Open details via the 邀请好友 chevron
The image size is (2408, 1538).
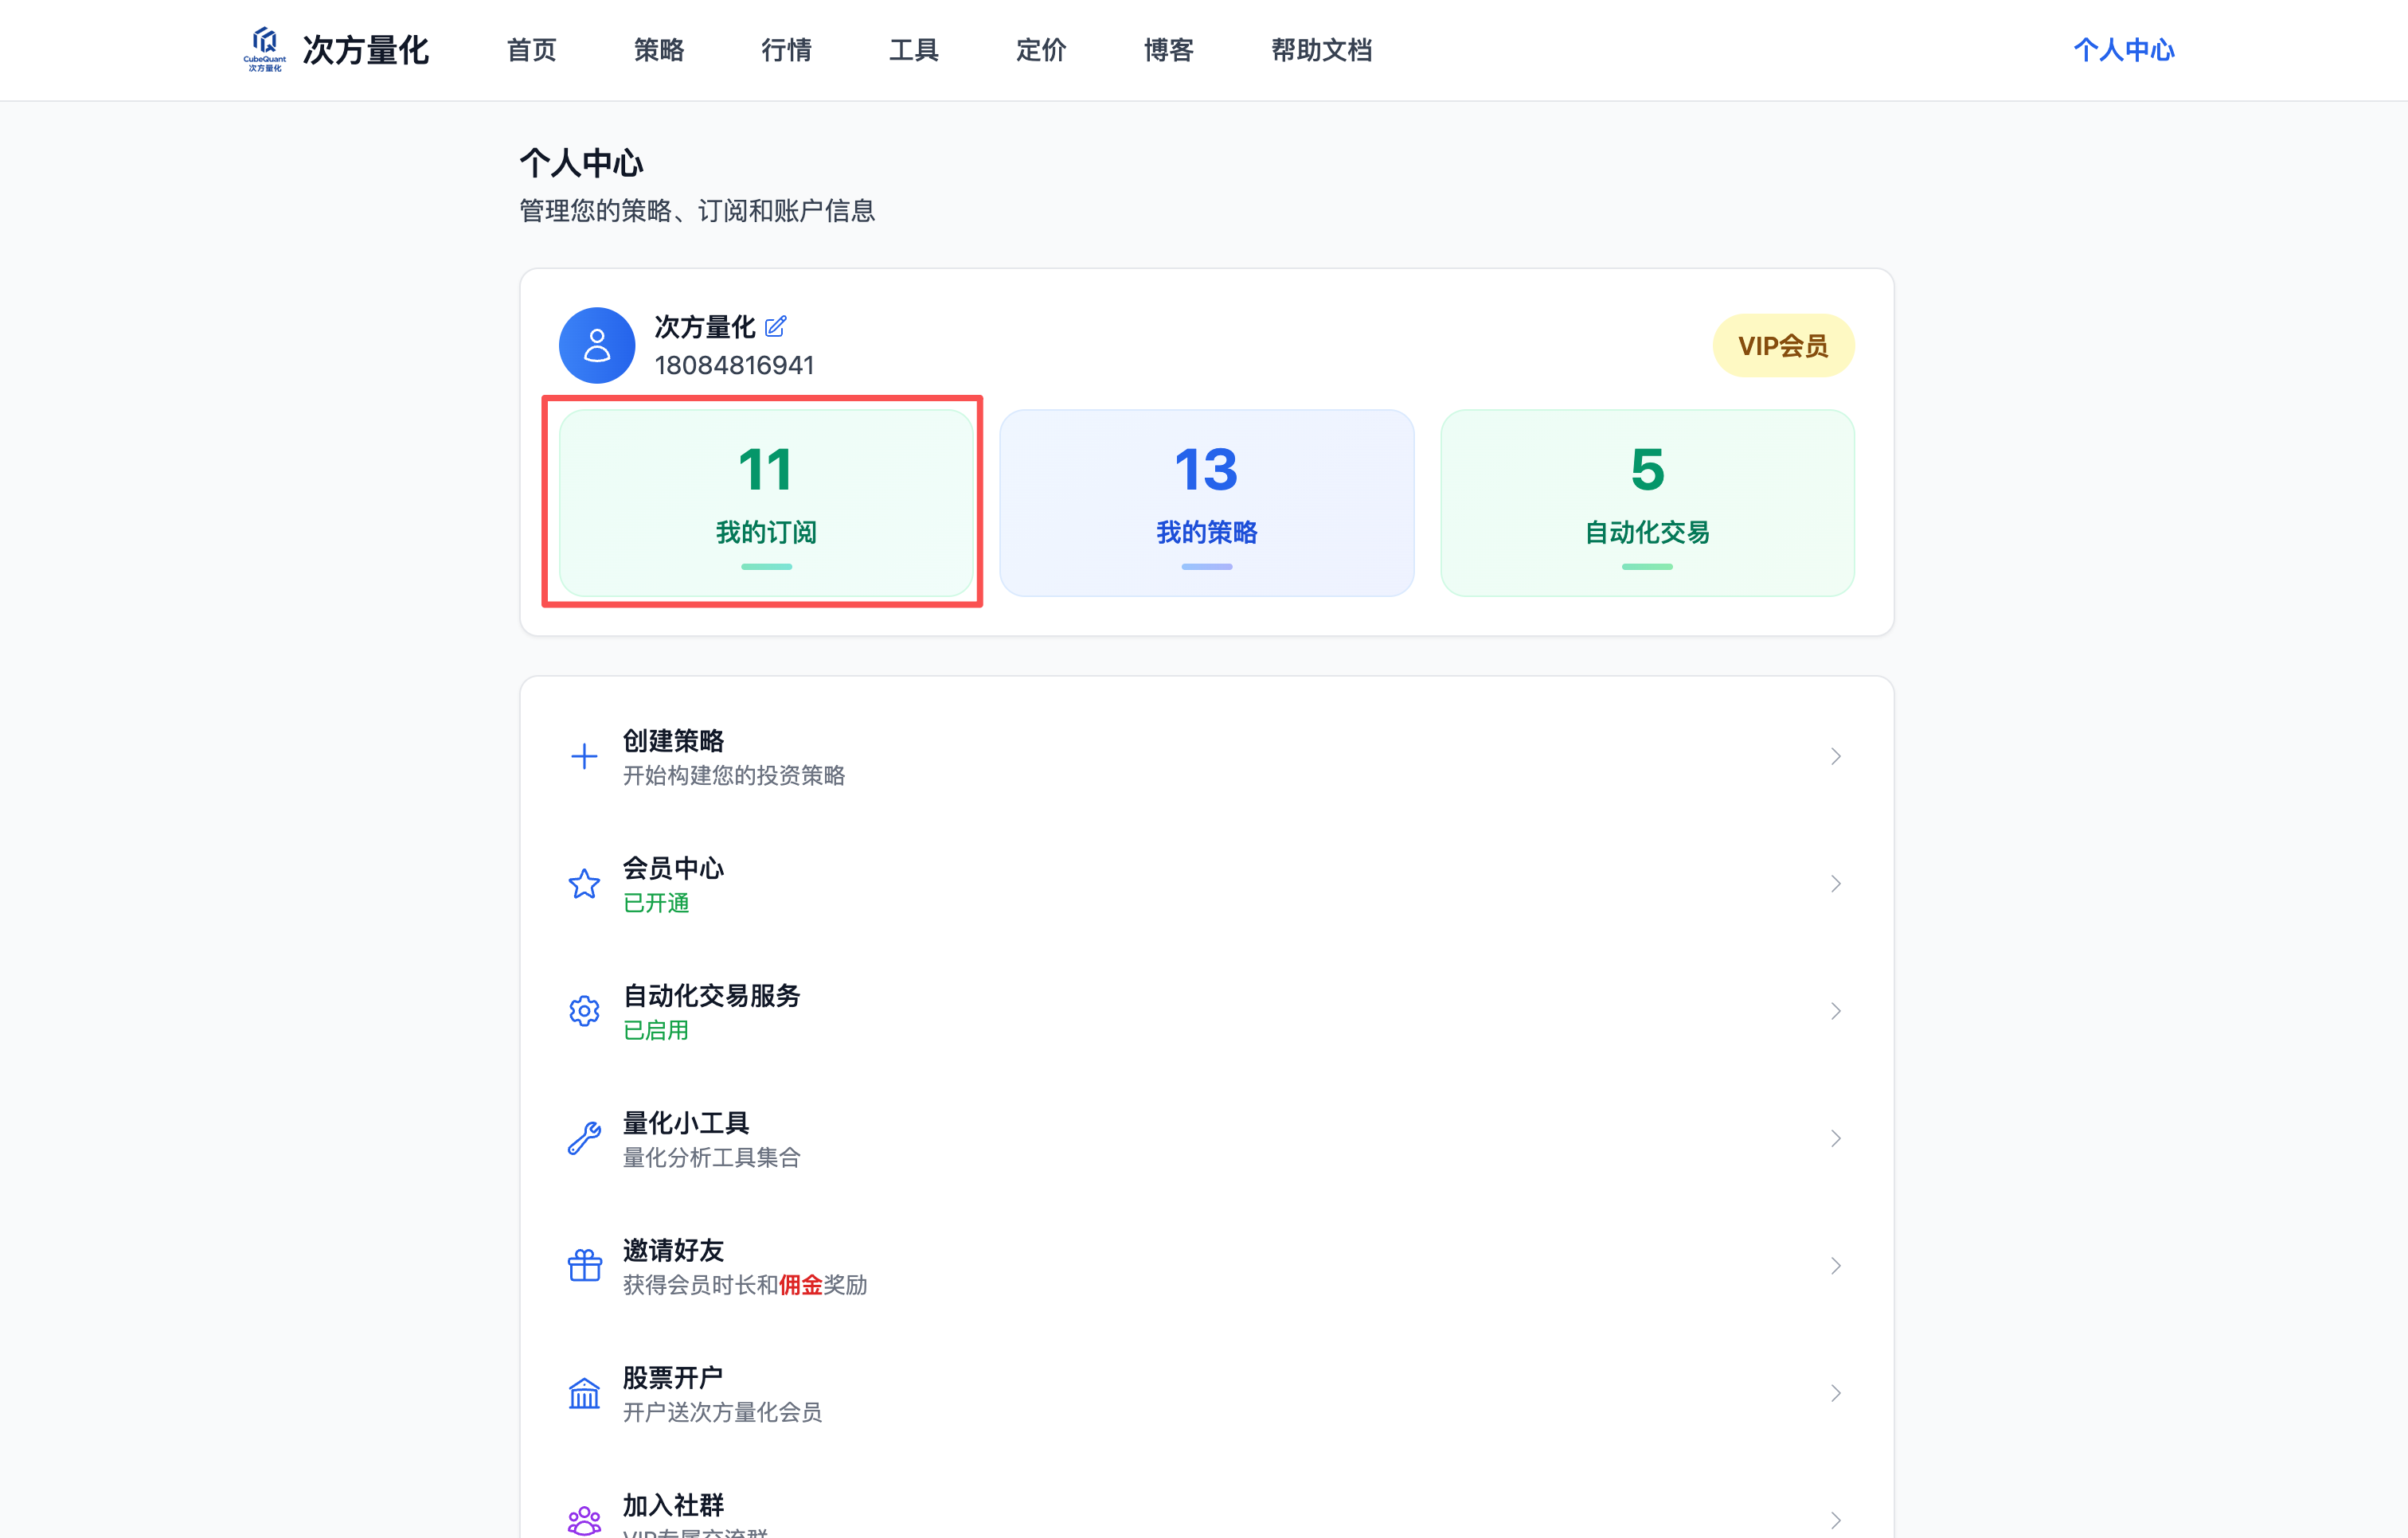pyautogui.click(x=1836, y=1265)
